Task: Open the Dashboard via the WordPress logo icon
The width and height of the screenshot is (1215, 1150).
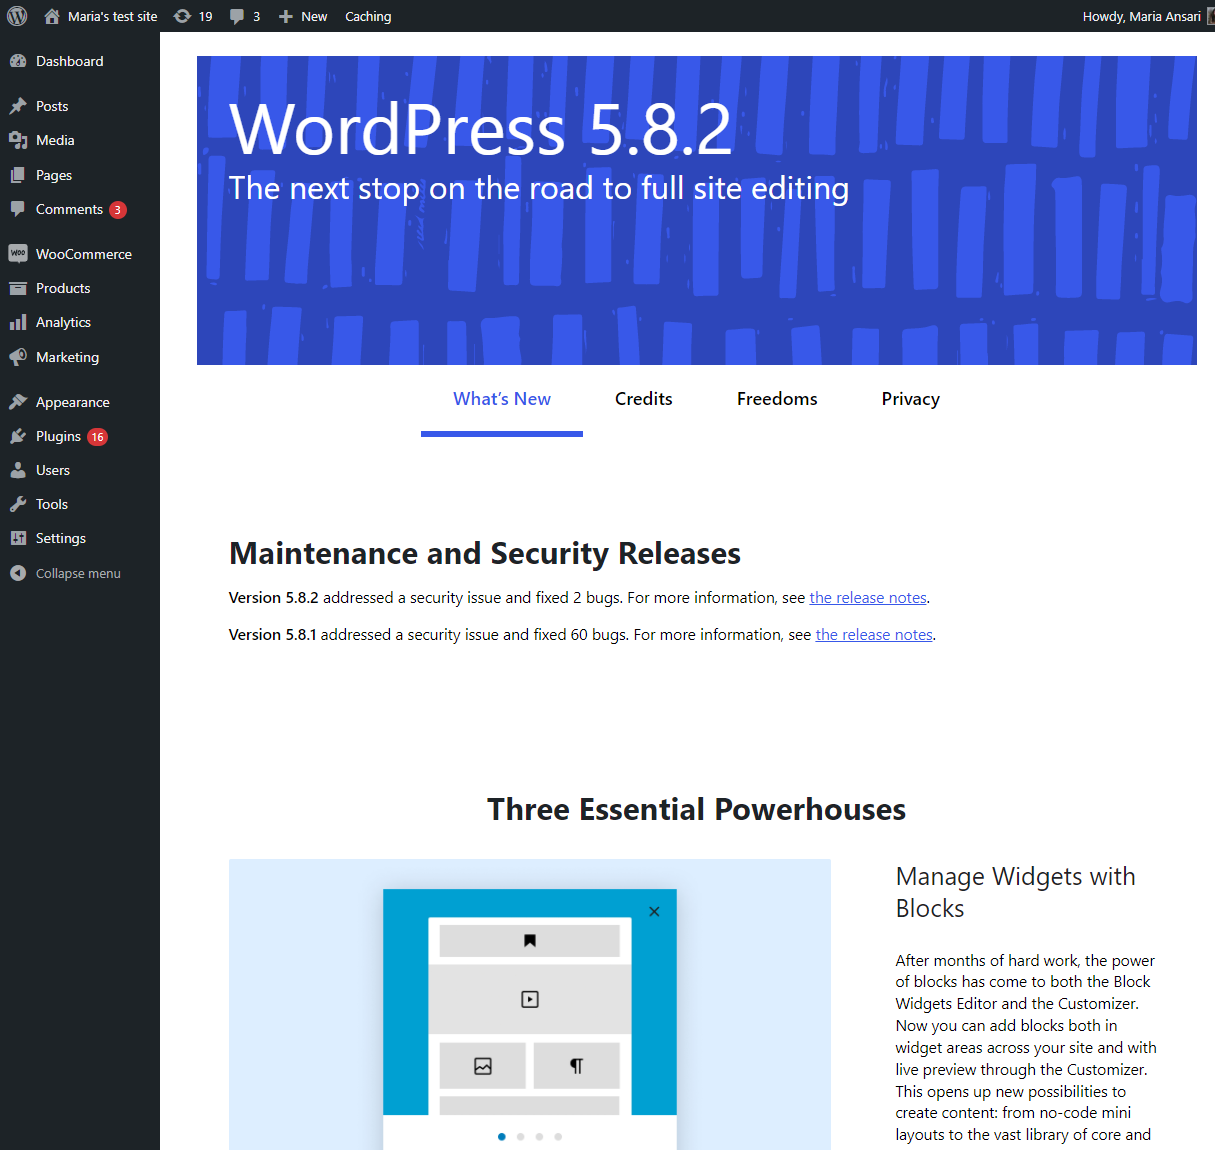Action: (16, 16)
